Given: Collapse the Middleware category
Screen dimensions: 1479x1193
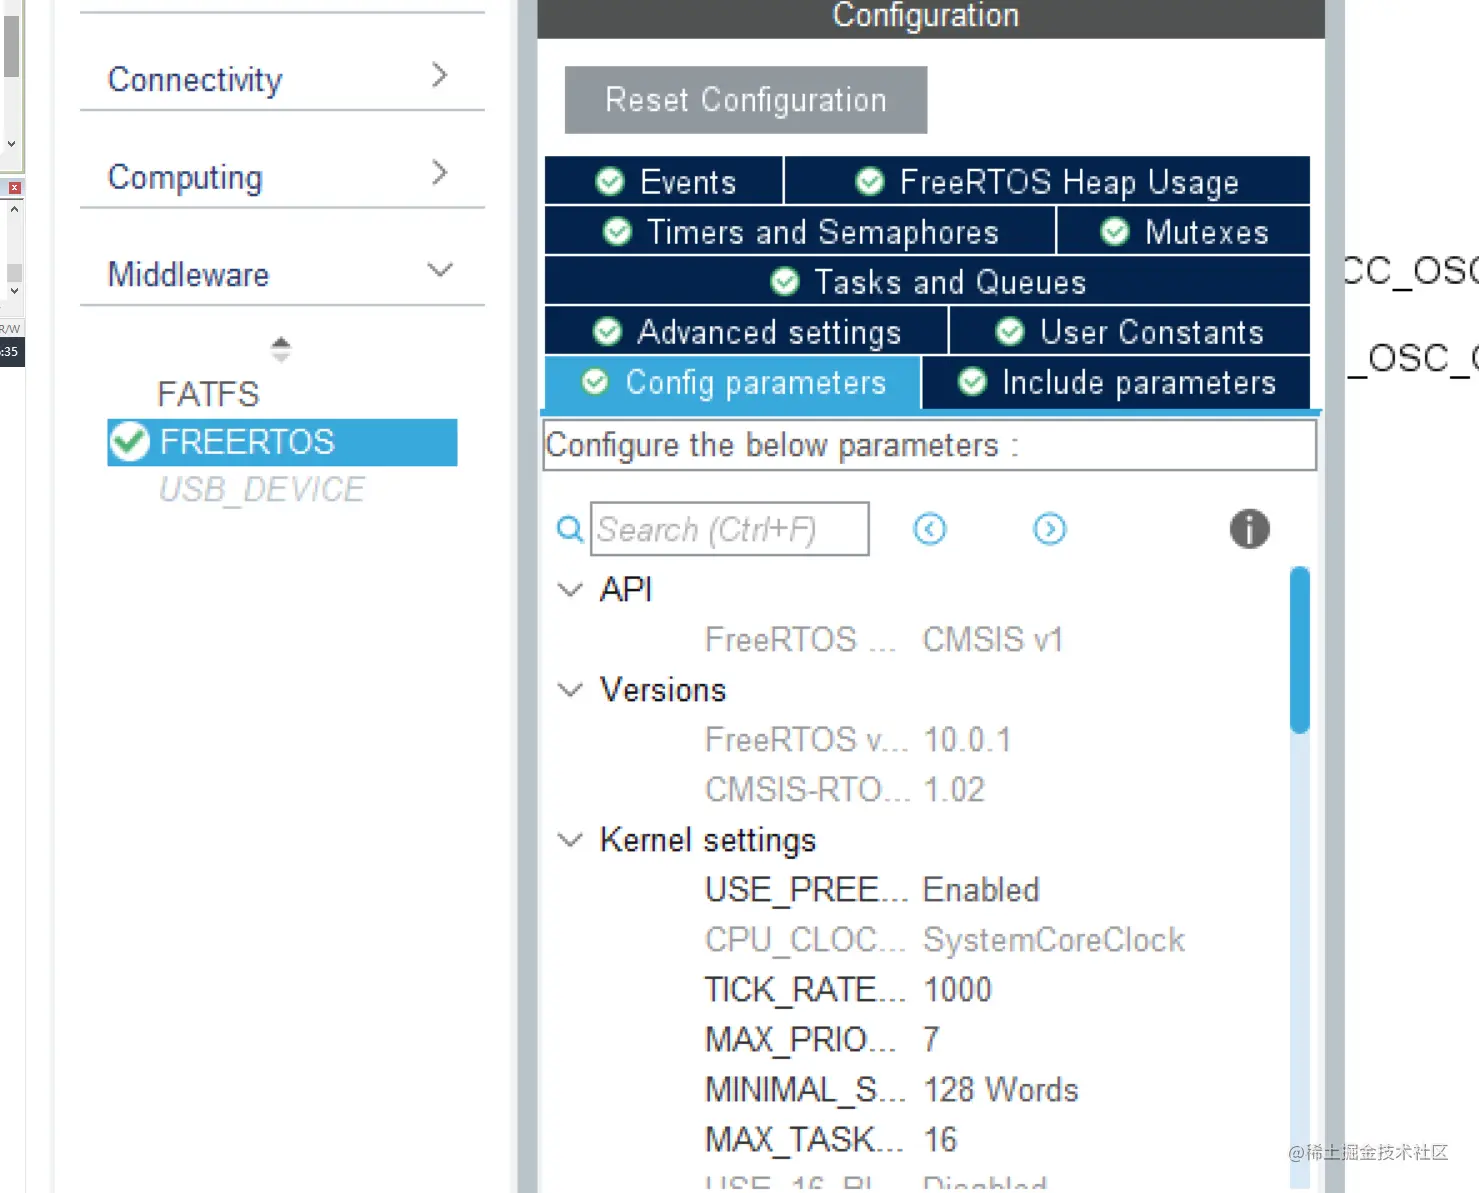Looking at the screenshot, I should pos(281,273).
